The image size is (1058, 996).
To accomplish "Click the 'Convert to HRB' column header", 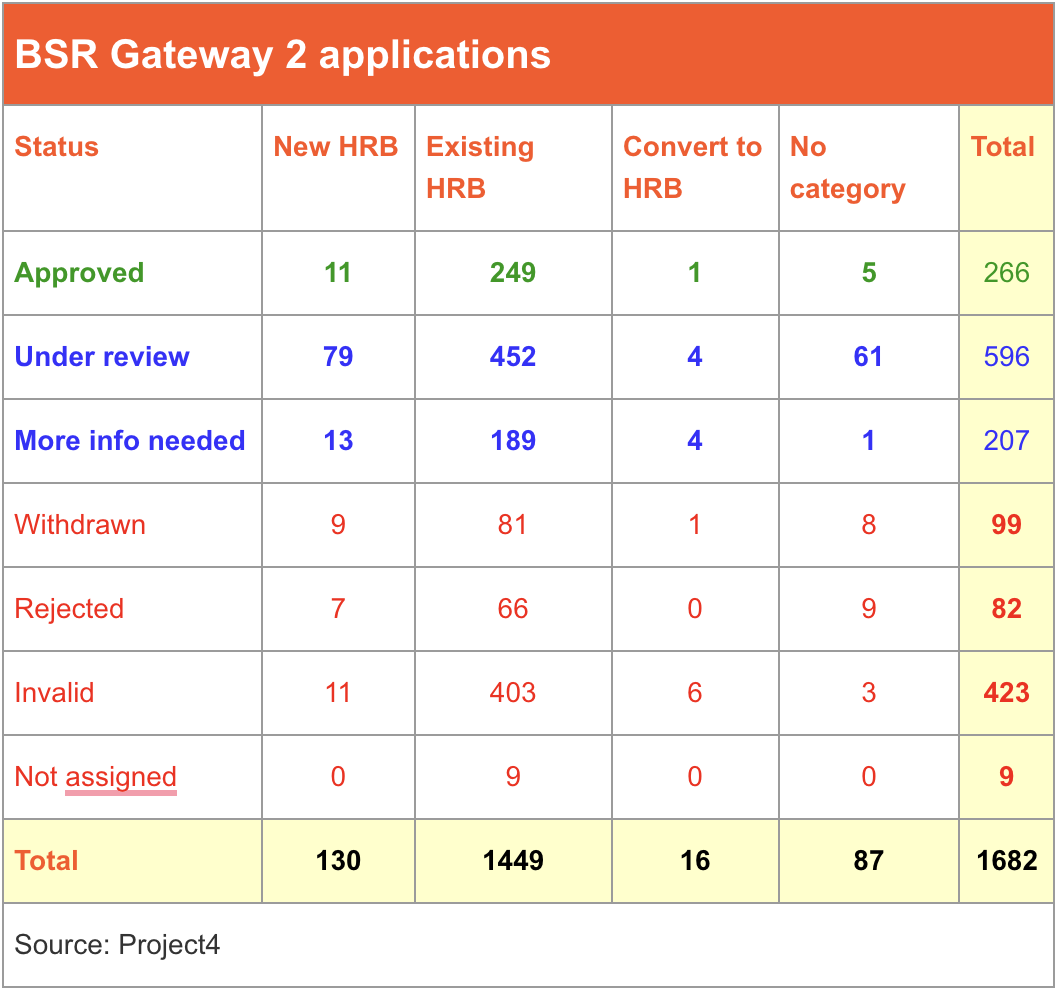I will pos(692,167).
